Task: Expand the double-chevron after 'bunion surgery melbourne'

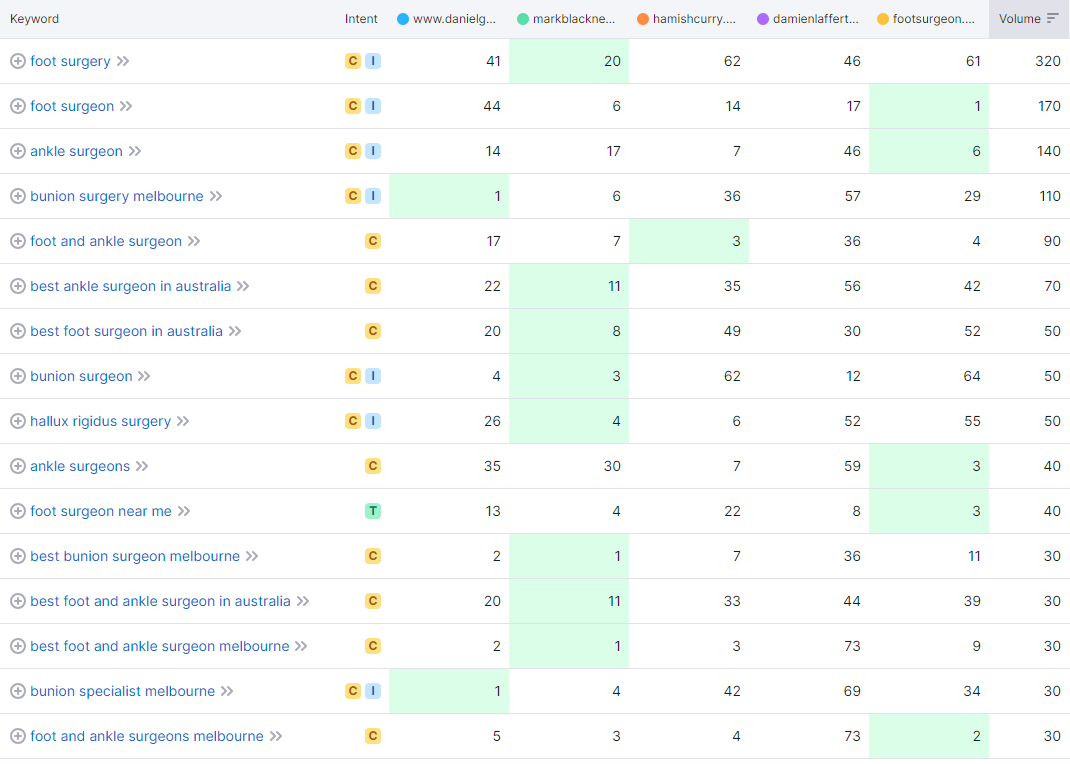Action: [x=216, y=196]
